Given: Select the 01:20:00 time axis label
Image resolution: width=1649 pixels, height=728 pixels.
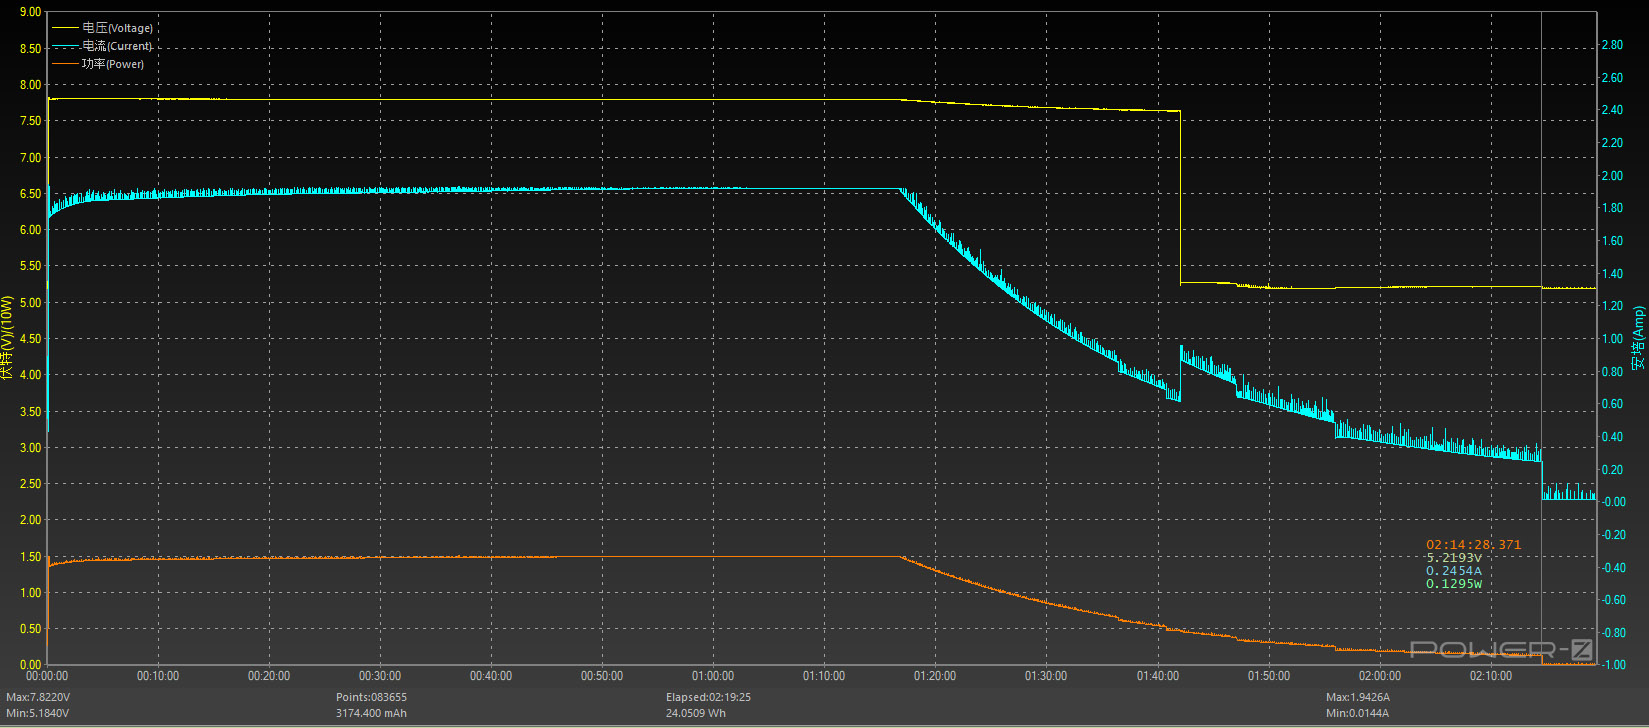Looking at the screenshot, I should [935, 676].
